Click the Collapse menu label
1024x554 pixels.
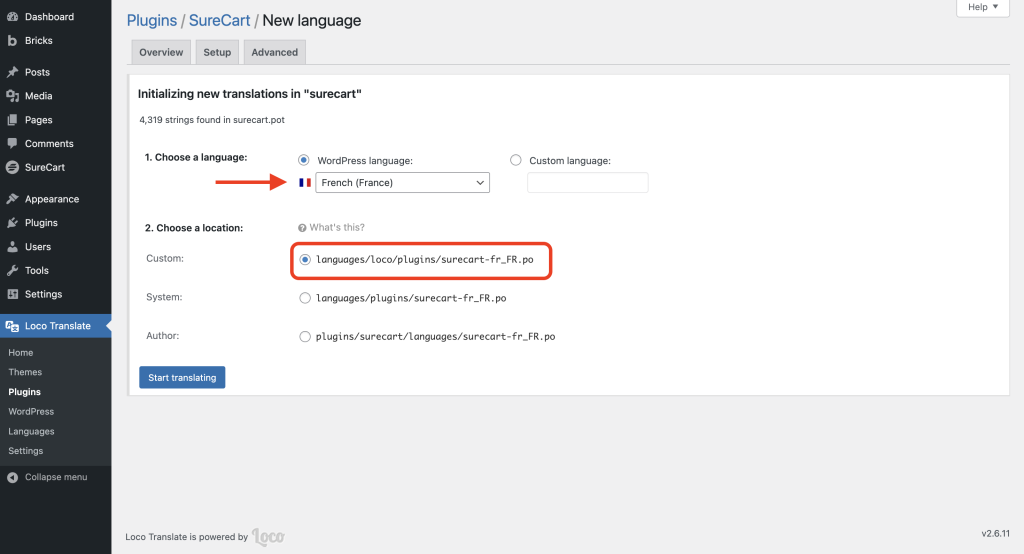[56, 478]
